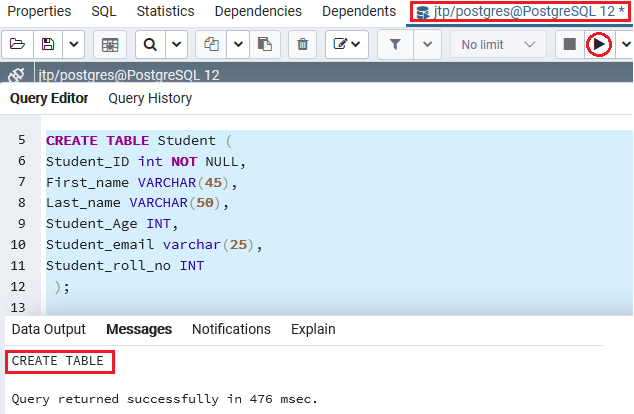Open the Explain tab
The image size is (634, 414).
[313, 329]
